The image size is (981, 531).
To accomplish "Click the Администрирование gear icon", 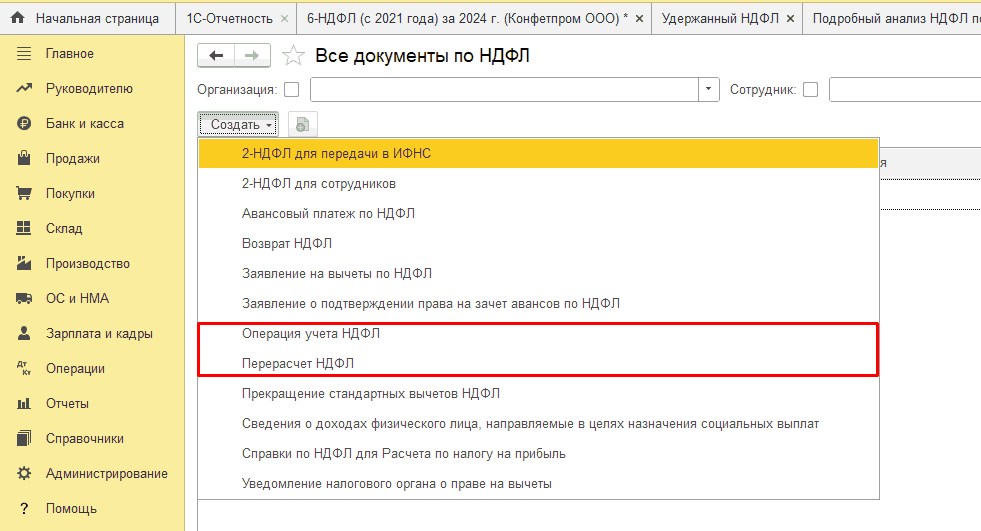I will (x=24, y=473).
